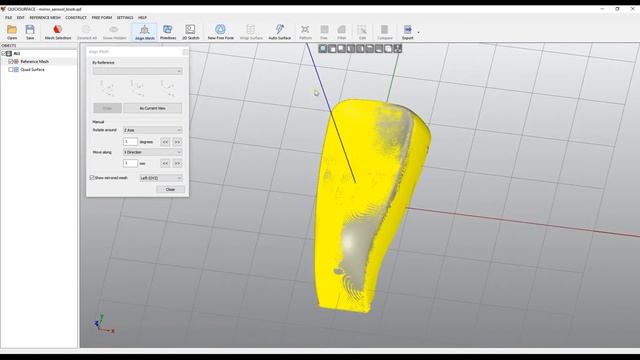Rotate forward with the degrees >> button
Image resolution: width=640 pixels, height=360 pixels.
coord(177,142)
